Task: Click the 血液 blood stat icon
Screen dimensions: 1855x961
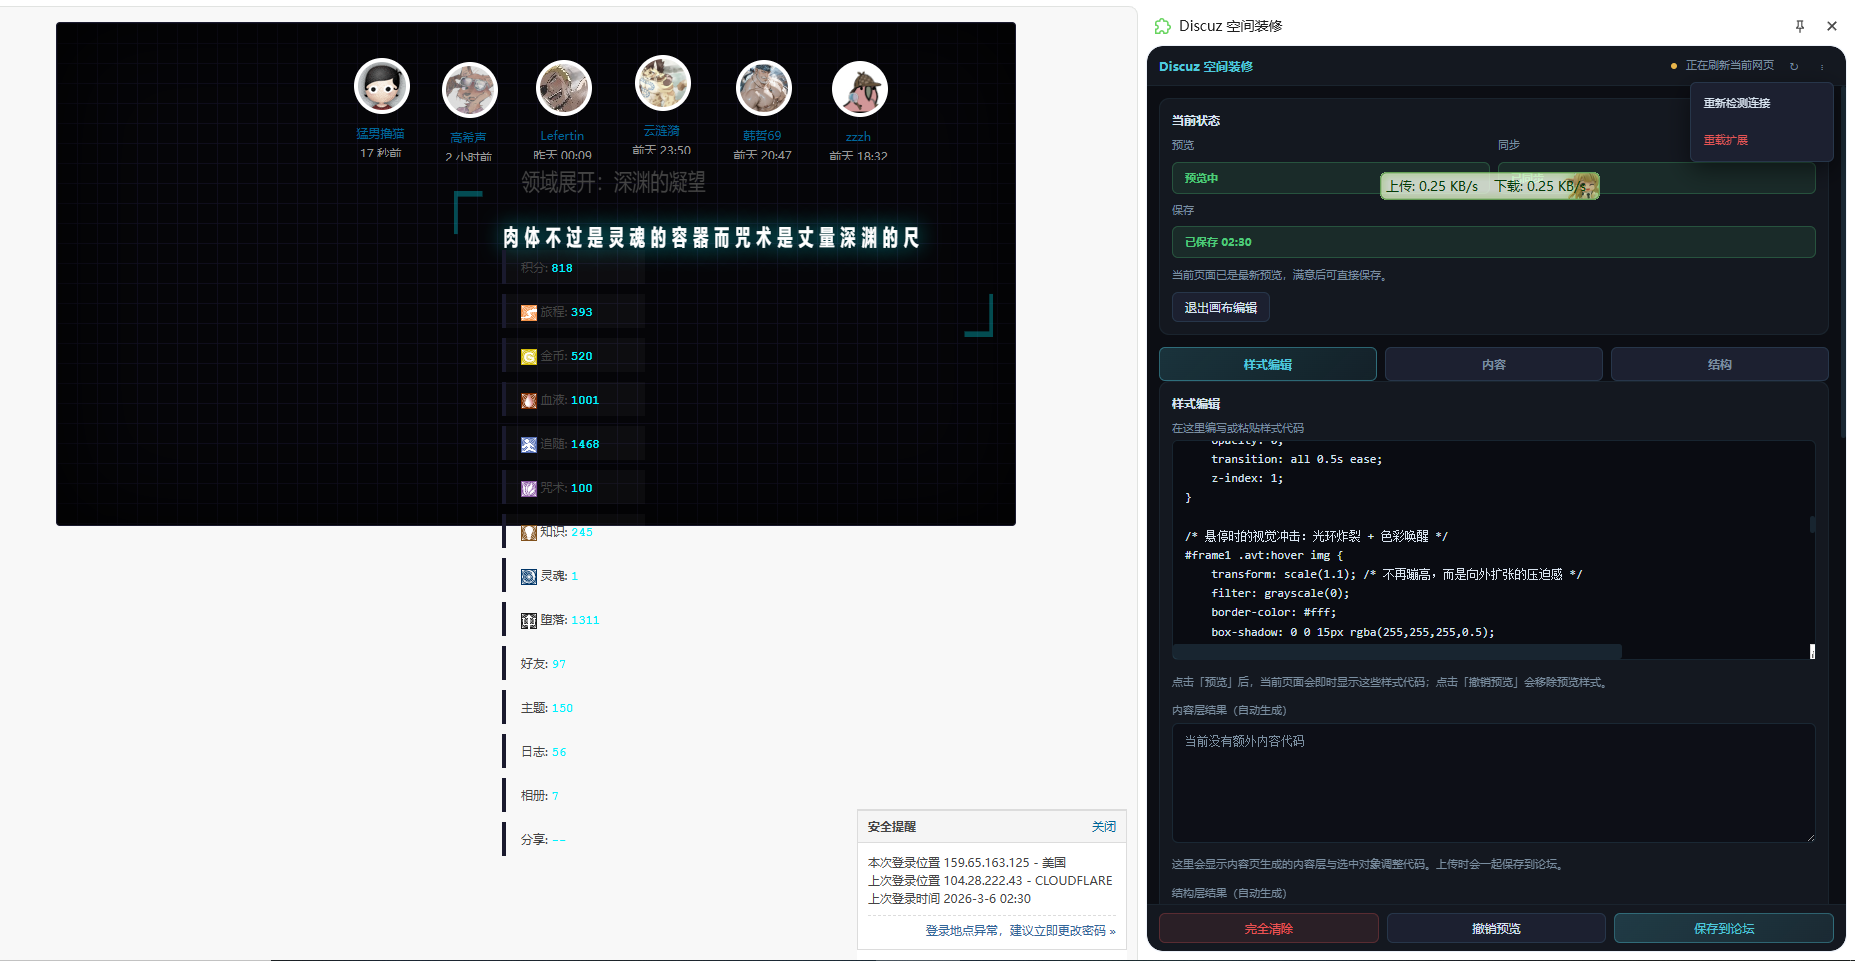Action: 529,401
